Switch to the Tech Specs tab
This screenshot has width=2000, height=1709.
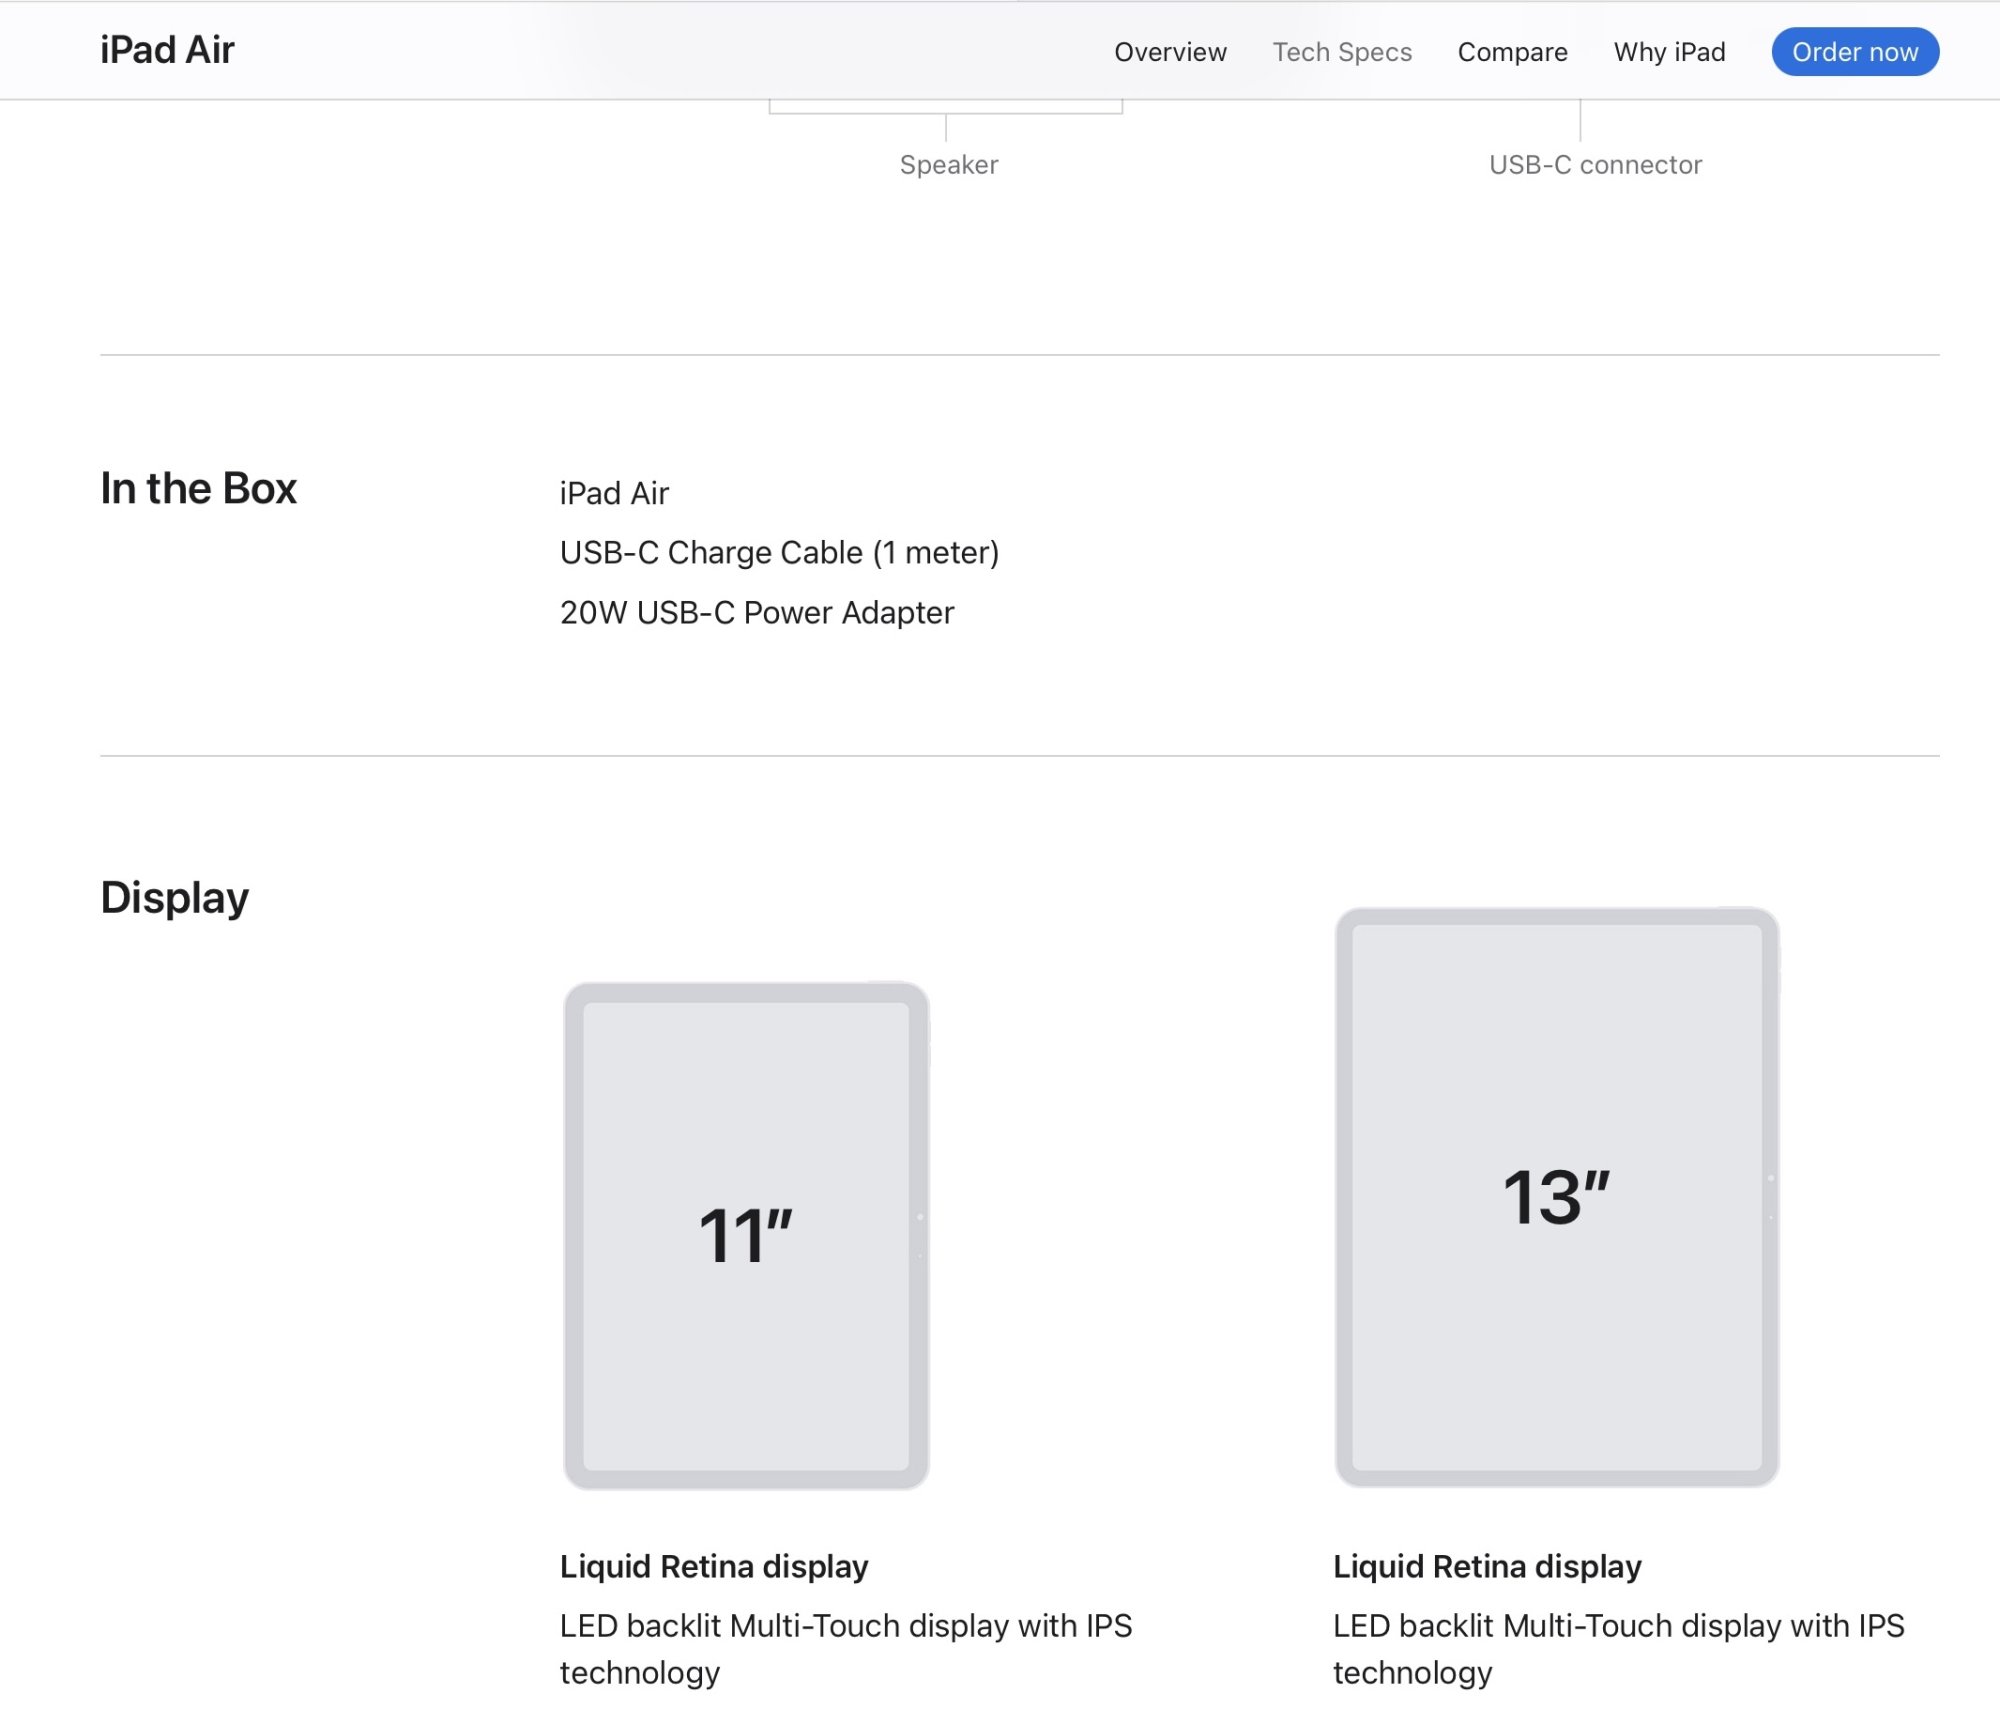point(1341,52)
